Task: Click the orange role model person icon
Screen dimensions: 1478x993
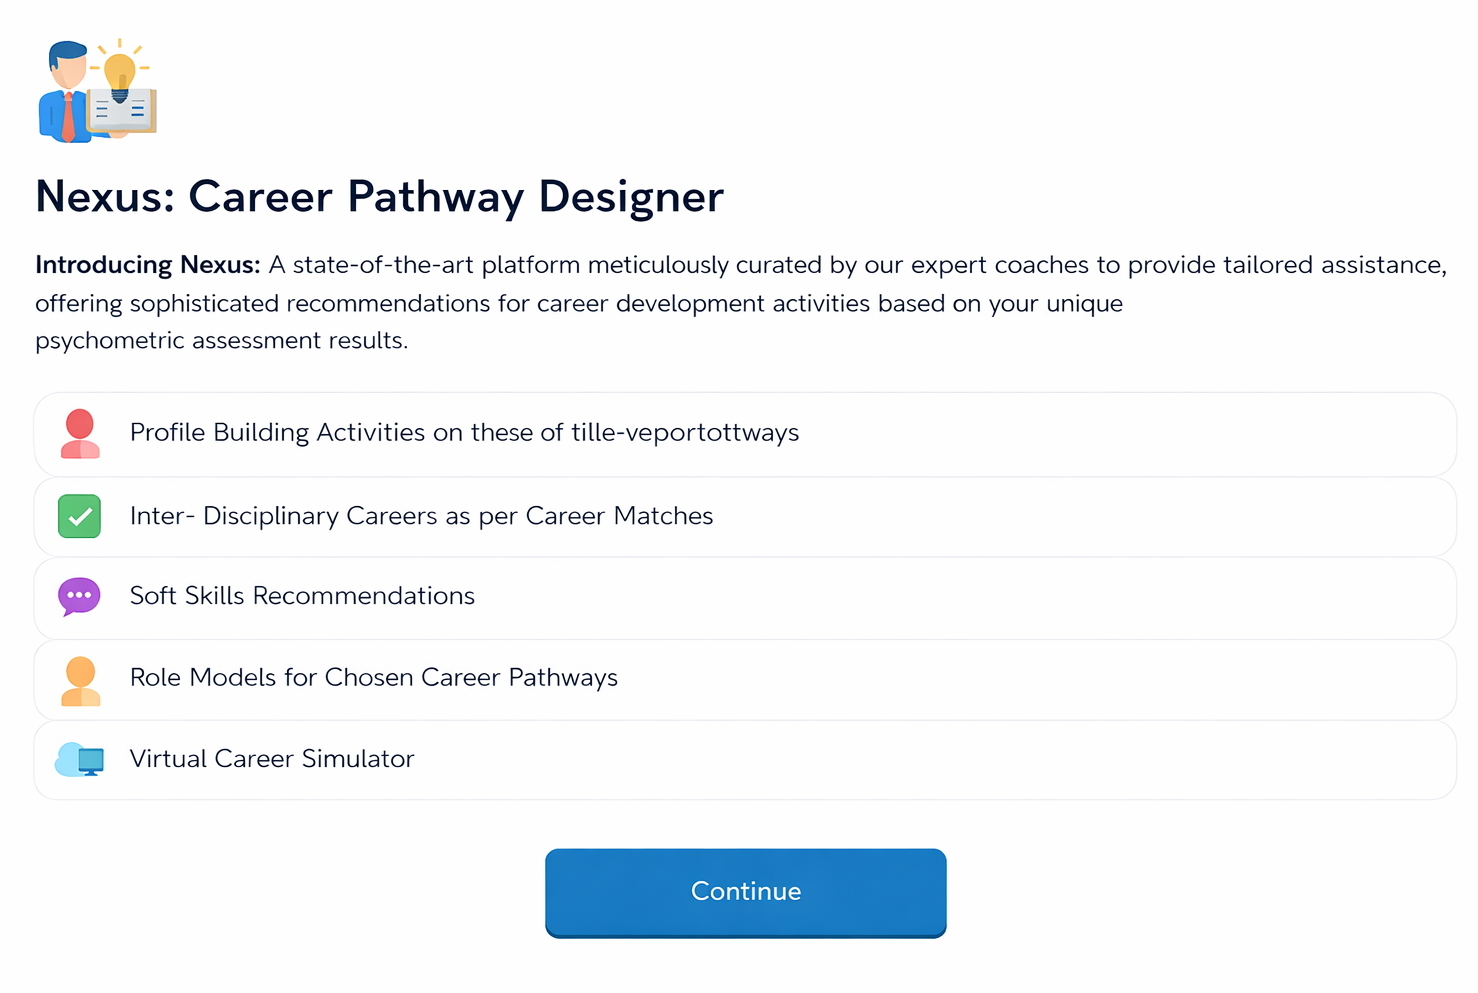Action: pyautogui.click(x=80, y=680)
